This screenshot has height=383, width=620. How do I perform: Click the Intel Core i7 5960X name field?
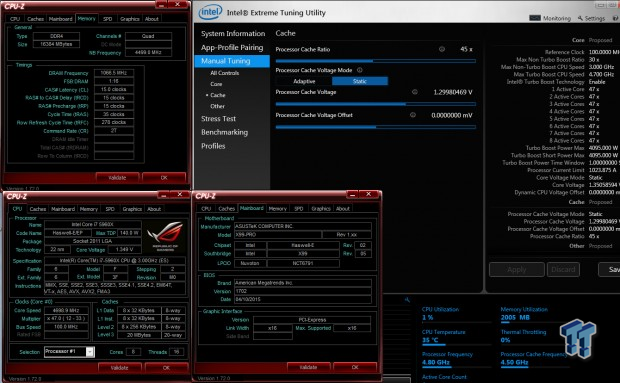point(93,225)
